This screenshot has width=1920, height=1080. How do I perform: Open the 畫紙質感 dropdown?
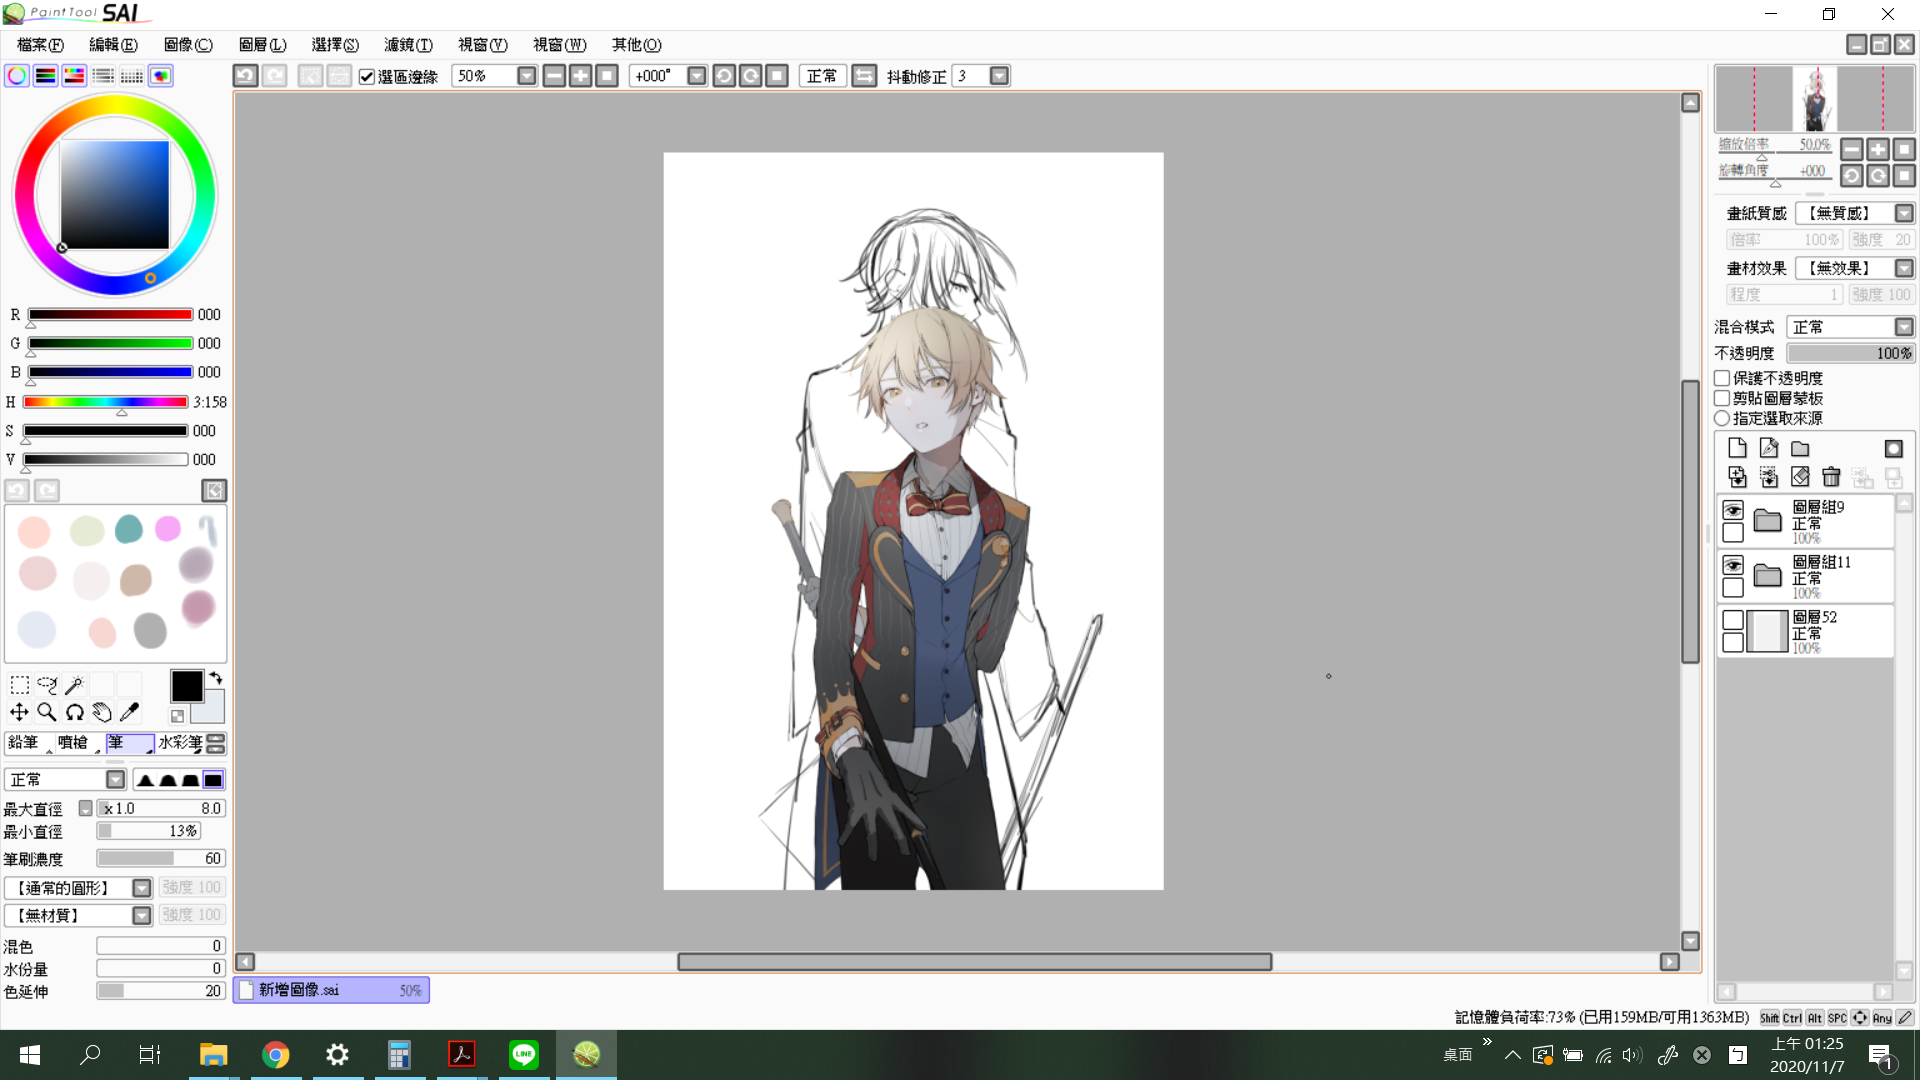(1904, 213)
